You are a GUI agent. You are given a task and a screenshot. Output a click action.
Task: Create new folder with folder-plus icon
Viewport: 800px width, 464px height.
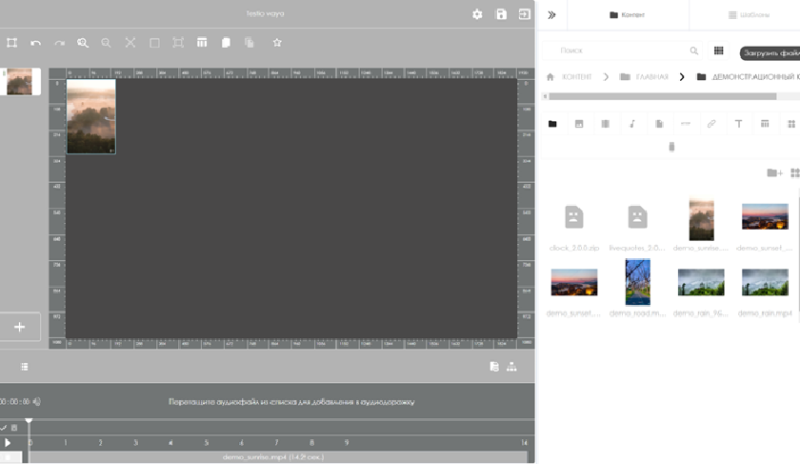[774, 173]
